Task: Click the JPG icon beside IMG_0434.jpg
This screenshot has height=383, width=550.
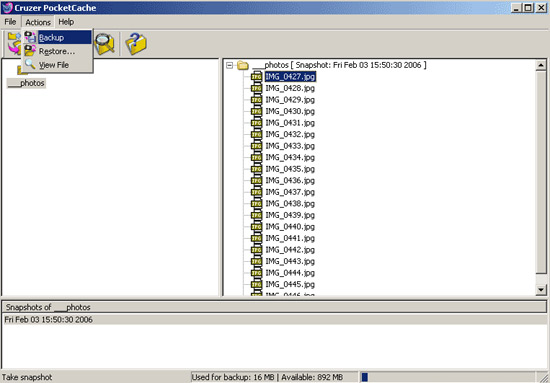Action: tap(256, 157)
